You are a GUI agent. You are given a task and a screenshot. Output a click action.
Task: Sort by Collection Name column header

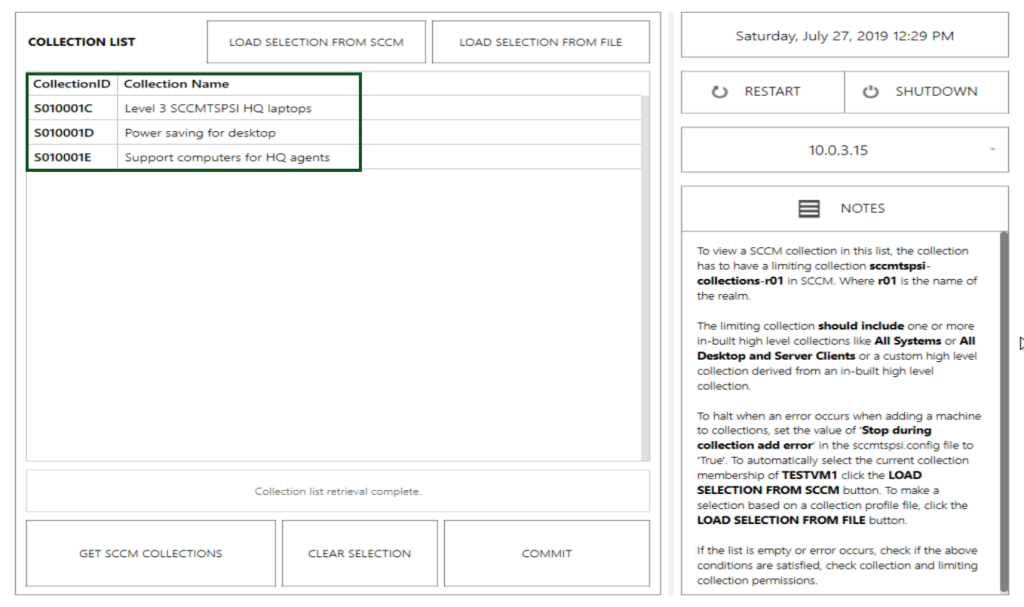click(x=176, y=84)
